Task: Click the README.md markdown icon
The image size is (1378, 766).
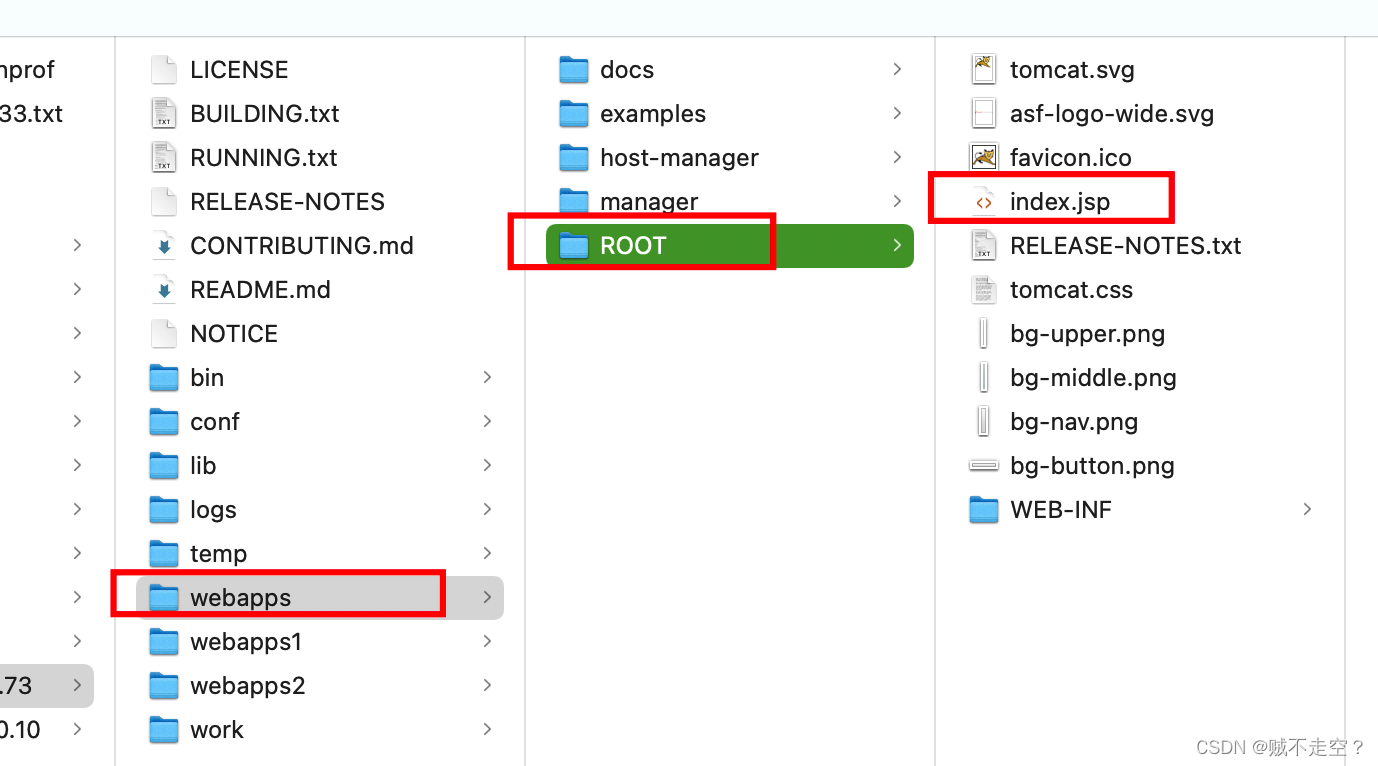Action: pyautogui.click(x=164, y=289)
